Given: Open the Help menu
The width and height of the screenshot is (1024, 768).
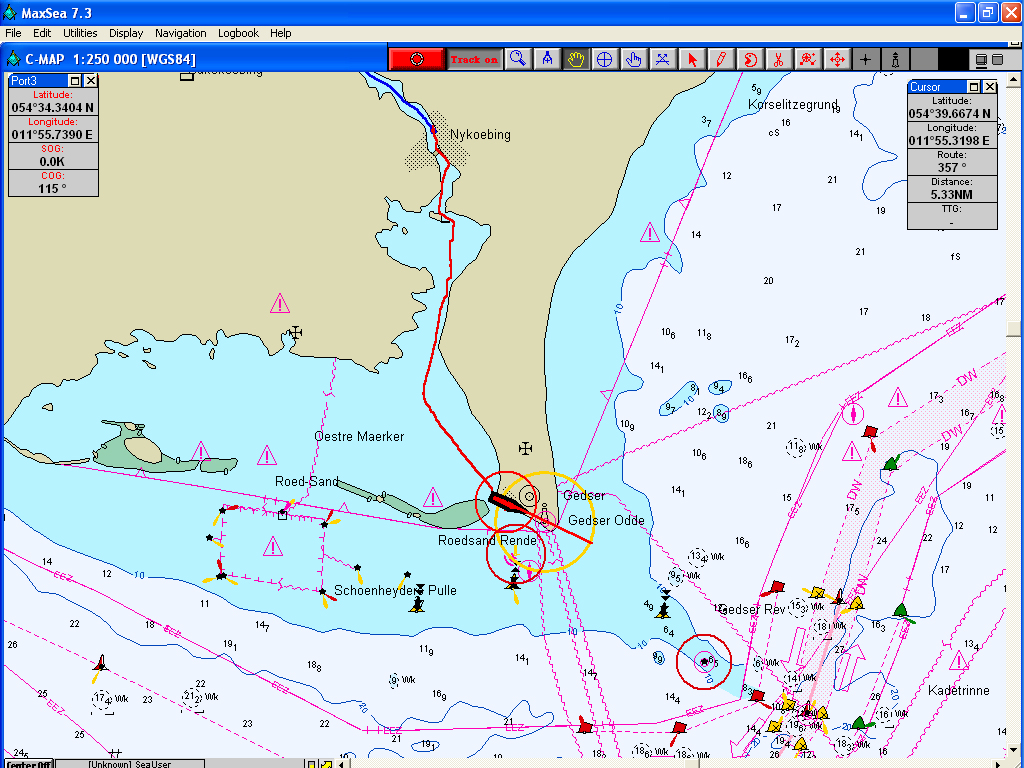Looking at the screenshot, I should click(281, 33).
